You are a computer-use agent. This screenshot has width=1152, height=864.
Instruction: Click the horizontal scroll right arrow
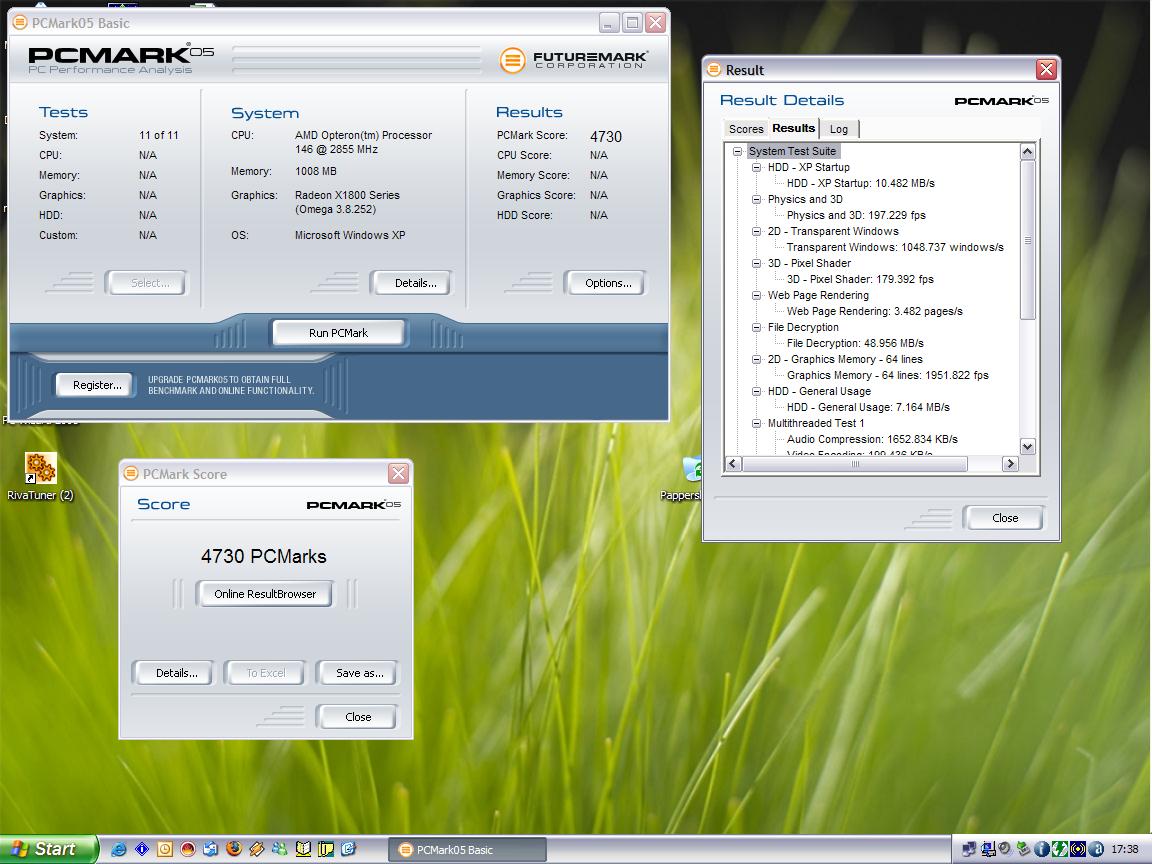pos(1010,464)
